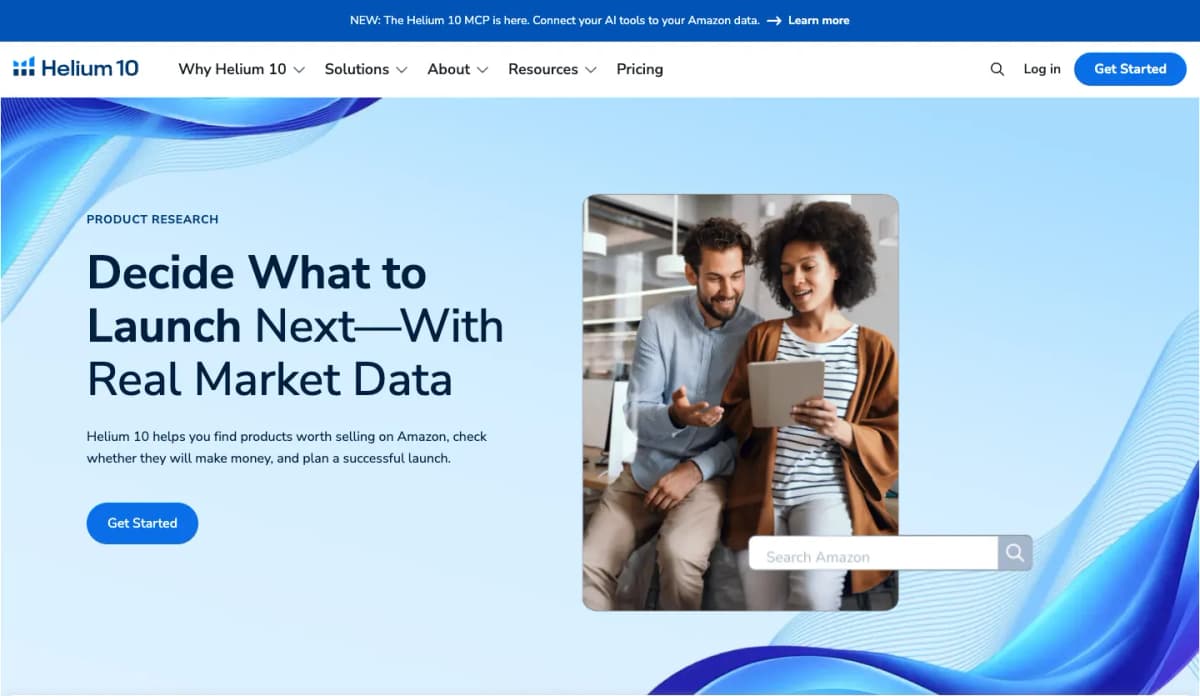Open the About dropdown menu
This screenshot has height=696, width=1200.
(457, 69)
